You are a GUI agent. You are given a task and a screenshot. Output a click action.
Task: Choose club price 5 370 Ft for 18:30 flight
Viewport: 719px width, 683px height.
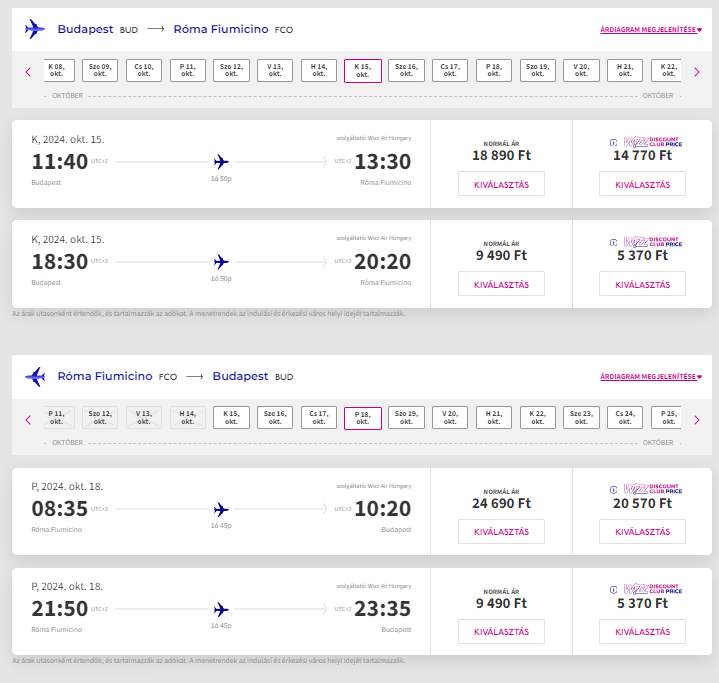[x=642, y=284]
